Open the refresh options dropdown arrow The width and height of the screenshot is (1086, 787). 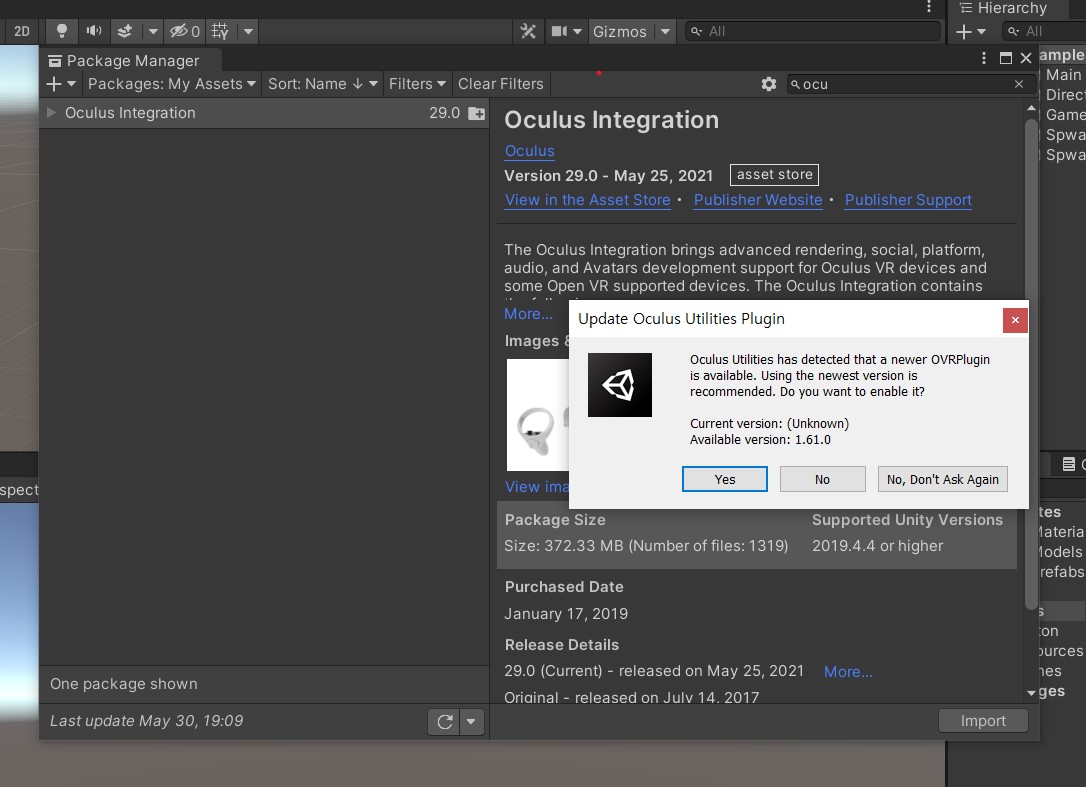[x=471, y=722]
